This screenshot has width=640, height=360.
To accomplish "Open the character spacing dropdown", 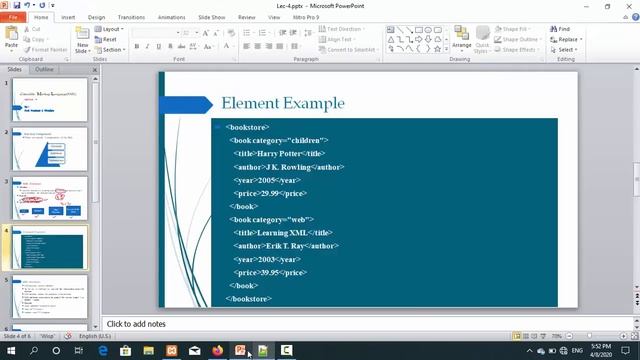I will (x=193, y=46).
